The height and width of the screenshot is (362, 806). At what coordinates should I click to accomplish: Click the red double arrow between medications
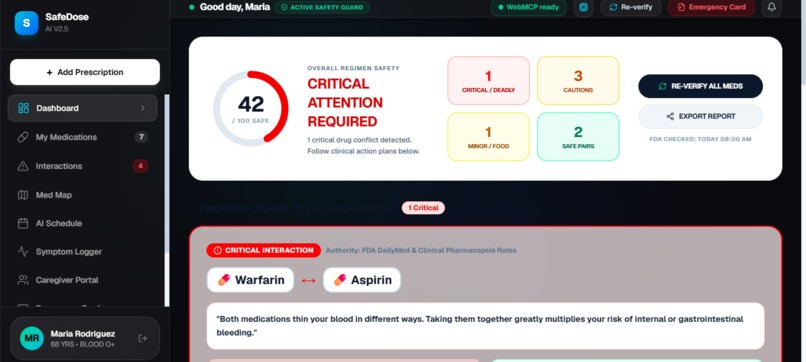click(x=308, y=280)
